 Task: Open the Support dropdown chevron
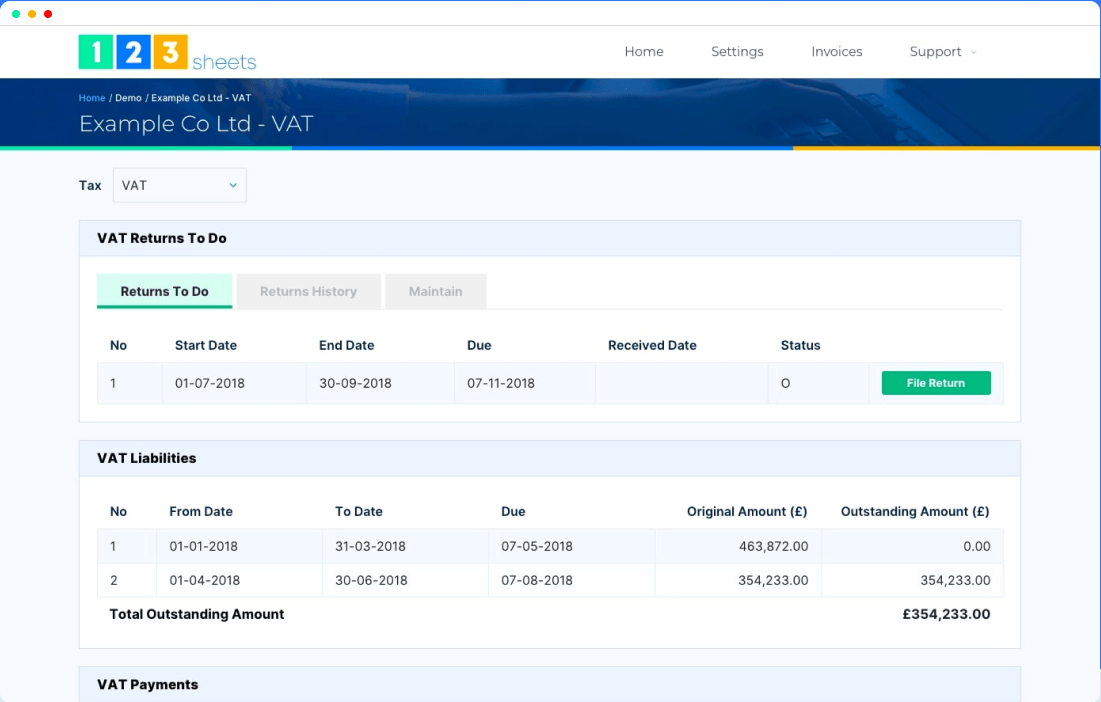tap(972, 52)
